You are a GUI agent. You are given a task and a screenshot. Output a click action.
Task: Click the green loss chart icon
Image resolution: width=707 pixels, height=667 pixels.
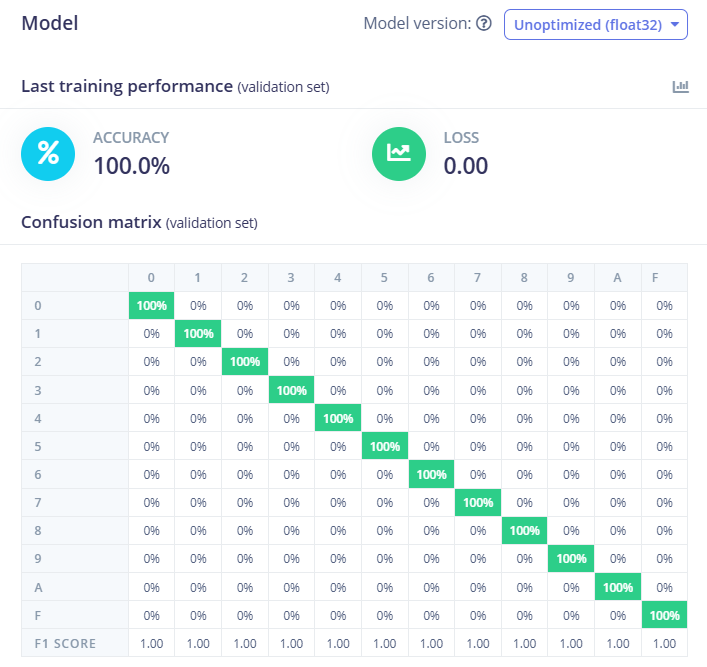[399, 153]
